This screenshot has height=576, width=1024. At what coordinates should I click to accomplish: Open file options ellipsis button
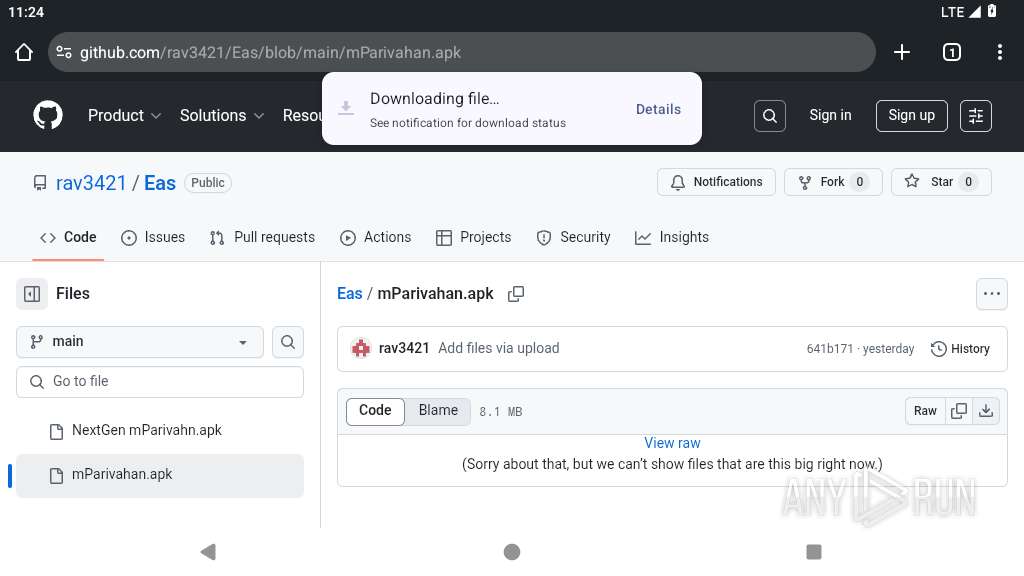click(x=991, y=294)
